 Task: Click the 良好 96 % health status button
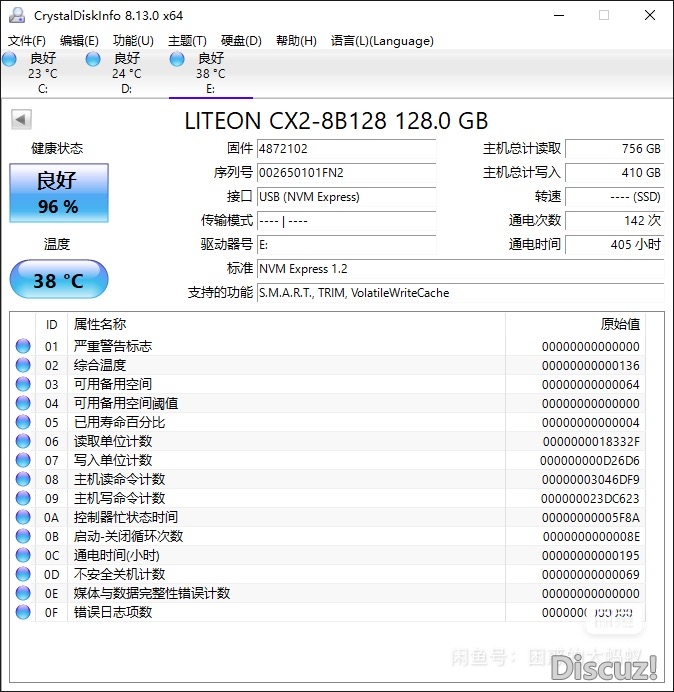click(x=58, y=194)
